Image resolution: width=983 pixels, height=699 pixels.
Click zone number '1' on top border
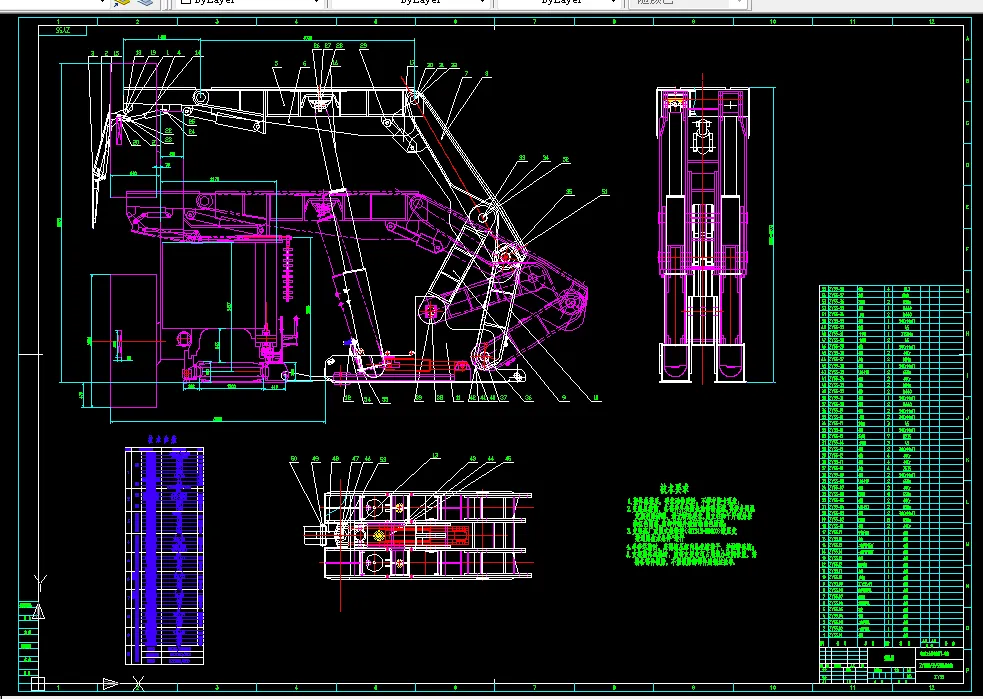[59, 22]
